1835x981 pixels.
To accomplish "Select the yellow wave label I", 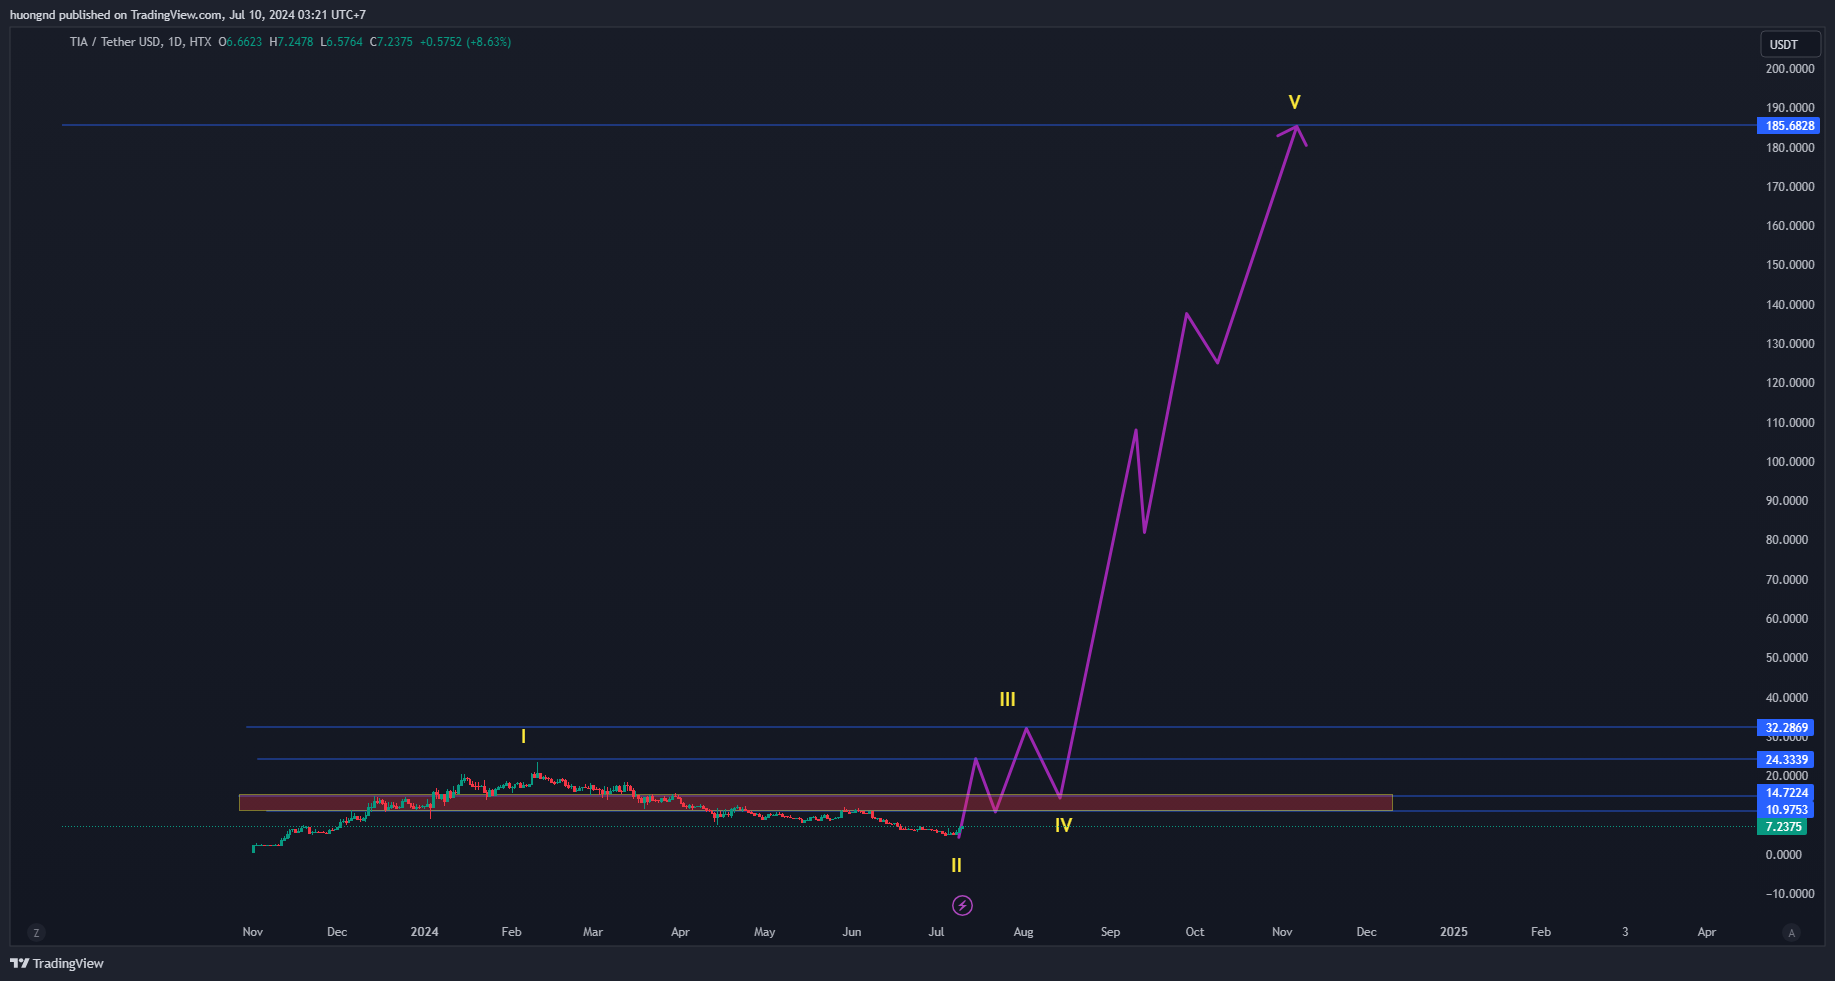I will click(523, 737).
